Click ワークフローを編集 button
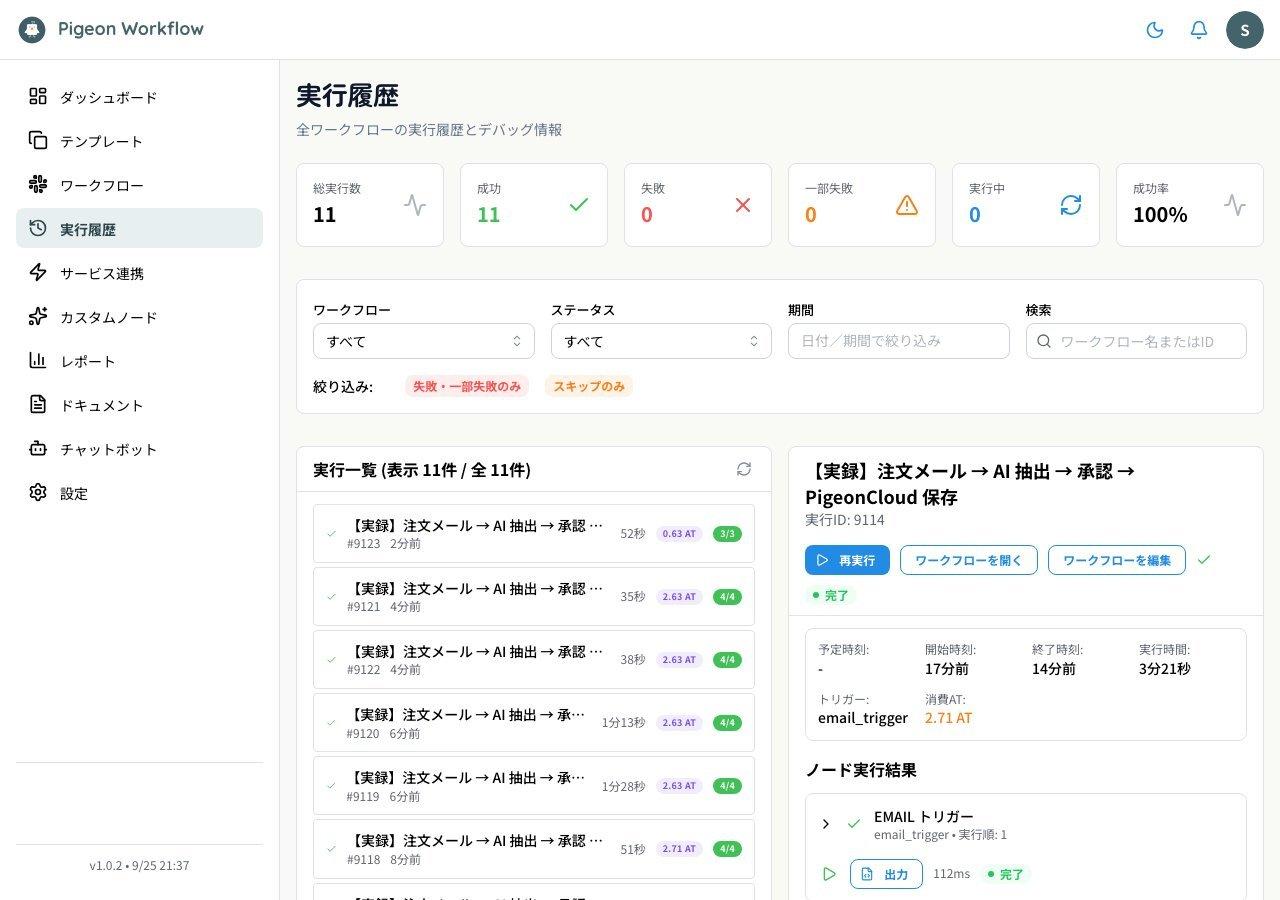The height and width of the screenshot is (900, 1280). (x=1117, y=560)
